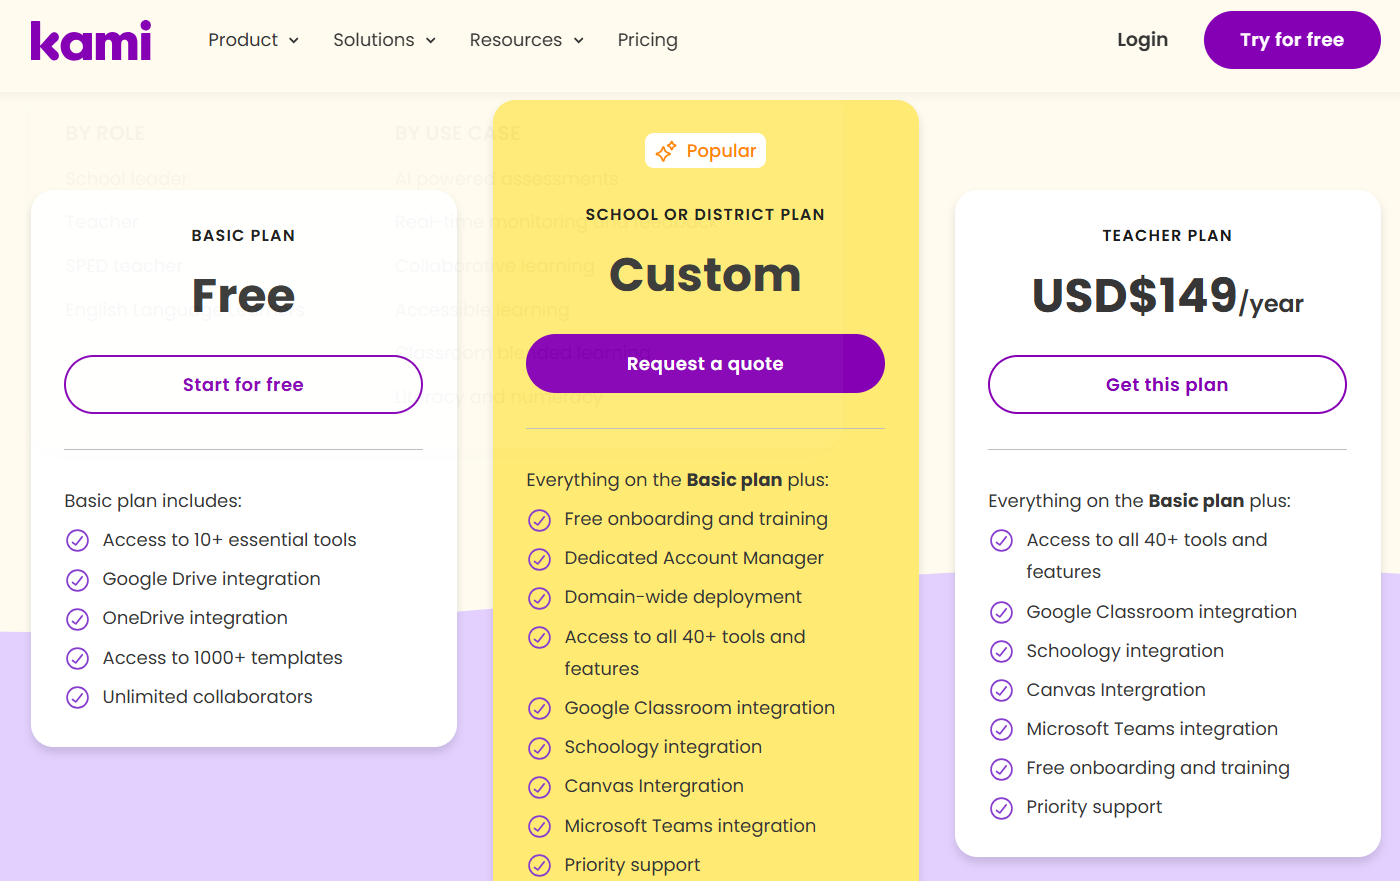
Task: Click Start for free on the Basic plan
Action: (243, 384)
